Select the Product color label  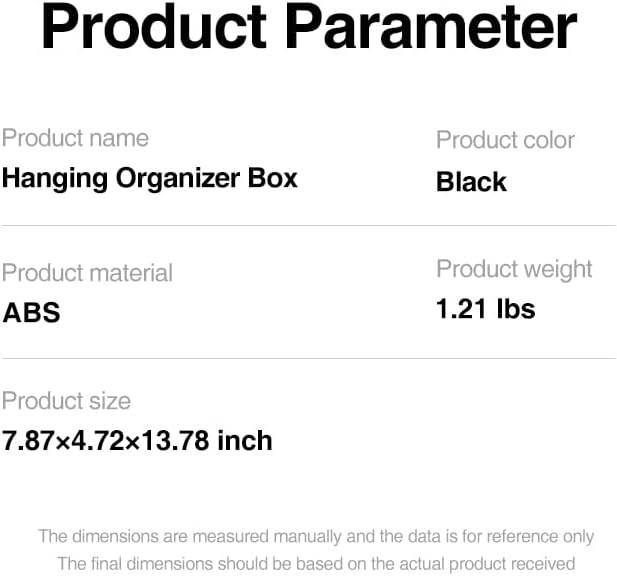pyautogui.click(x=506, y=140)
